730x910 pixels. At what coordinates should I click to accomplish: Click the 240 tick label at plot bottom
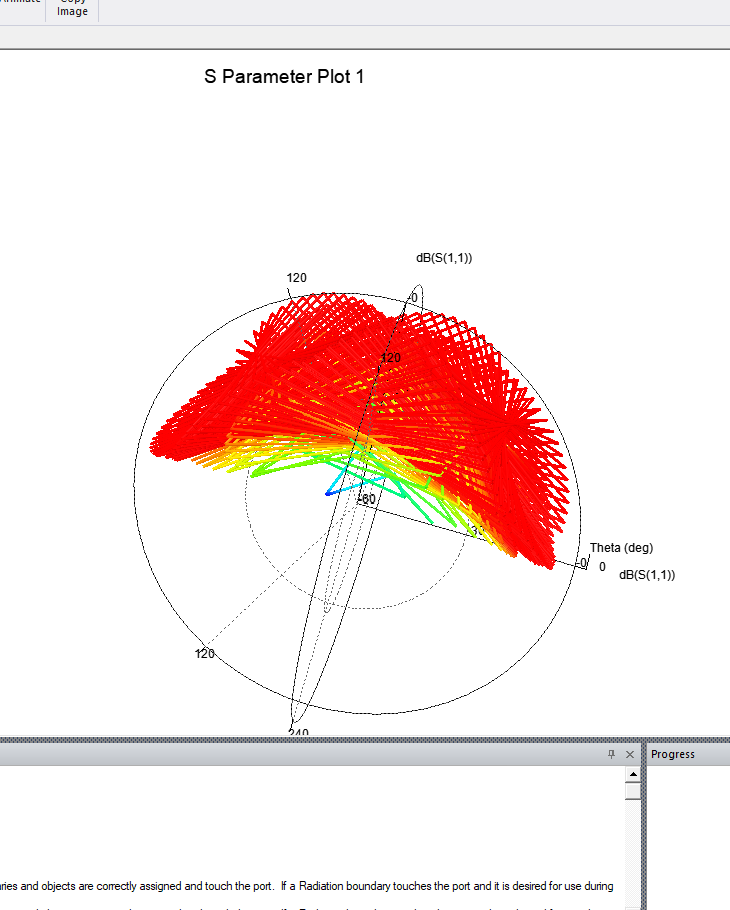(x=298, y=733)
